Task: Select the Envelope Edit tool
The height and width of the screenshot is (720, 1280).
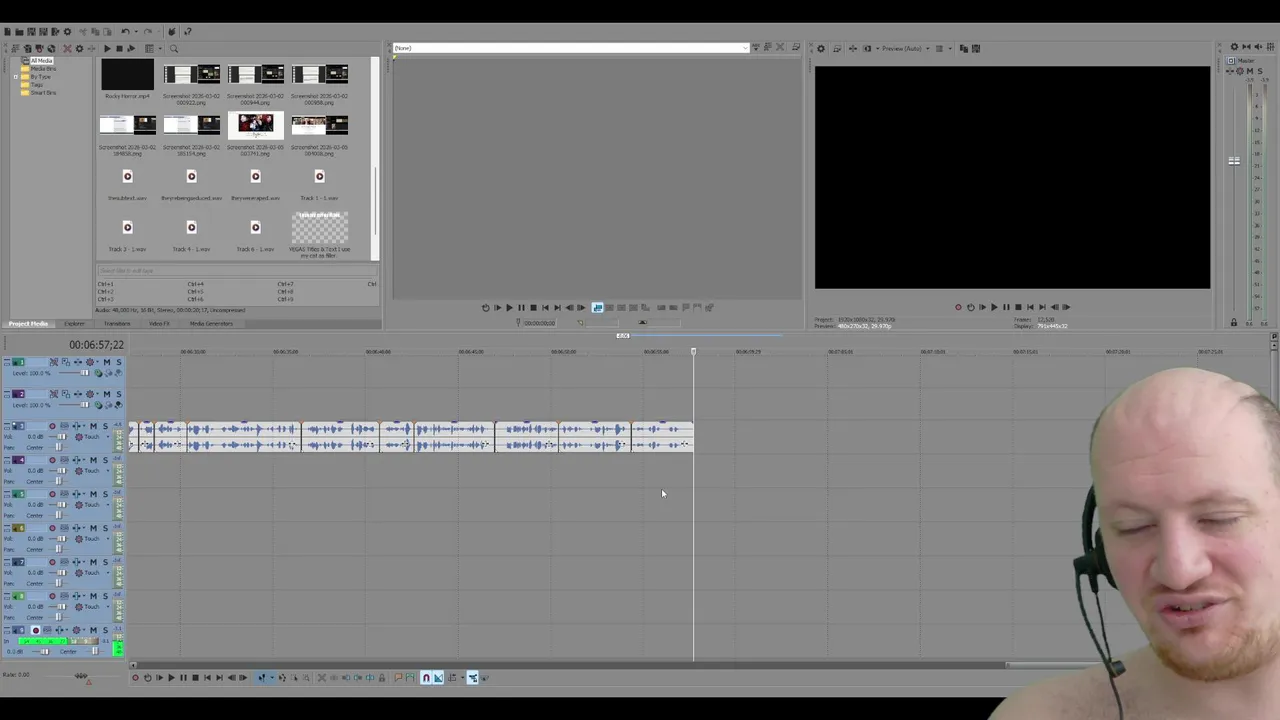Action: pos(282,678)
